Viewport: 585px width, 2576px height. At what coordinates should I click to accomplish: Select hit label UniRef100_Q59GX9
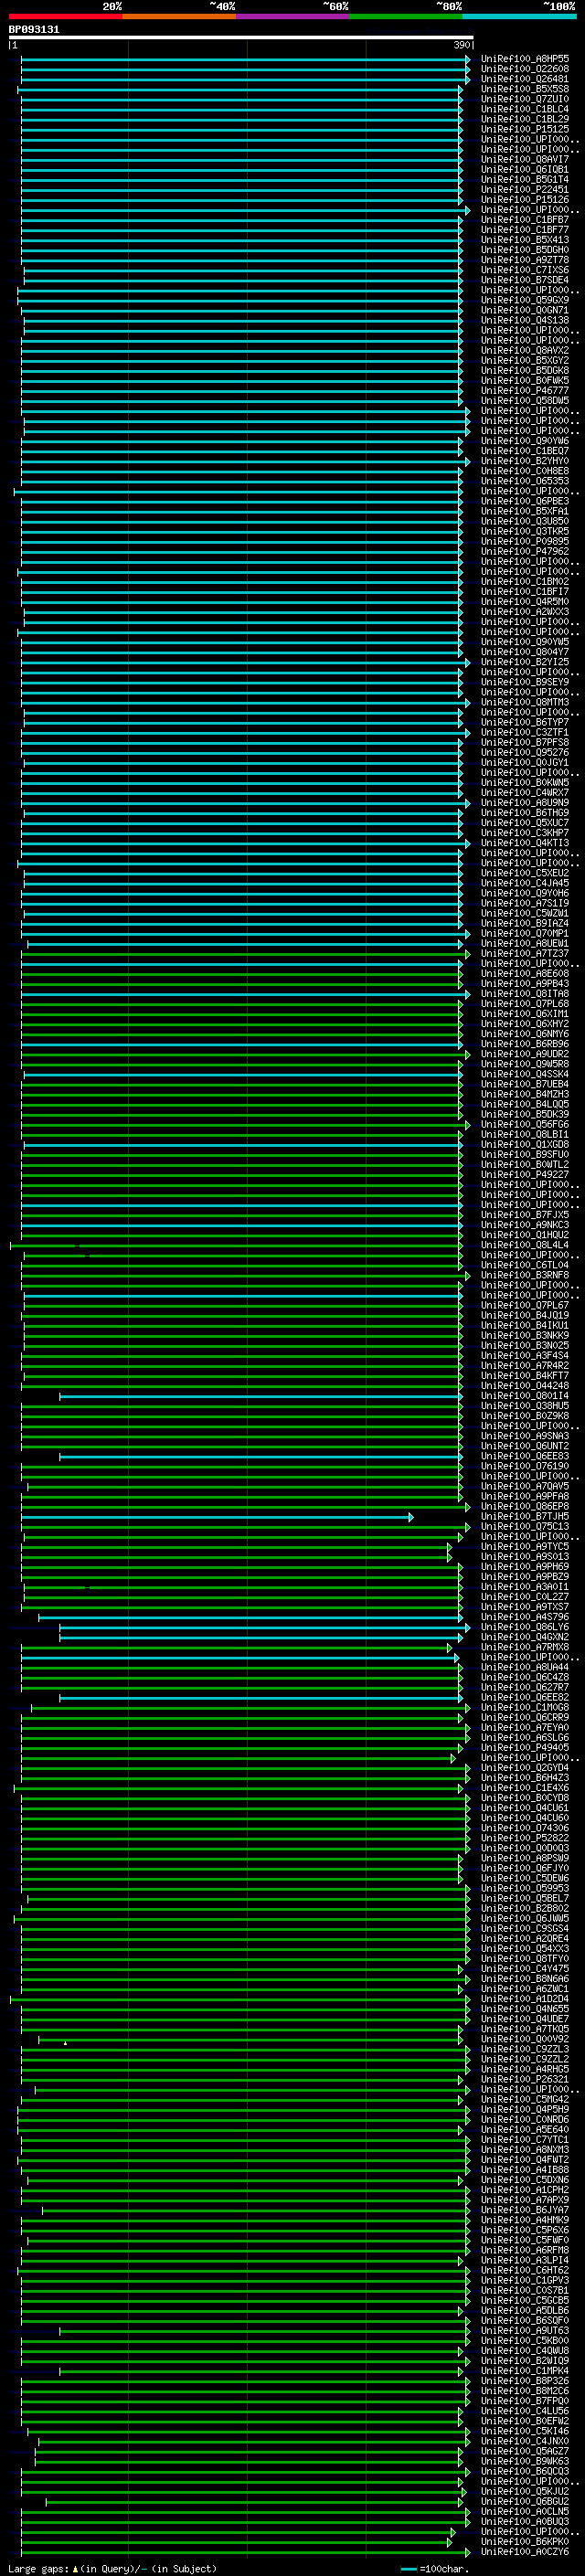(x=525, y=300)
